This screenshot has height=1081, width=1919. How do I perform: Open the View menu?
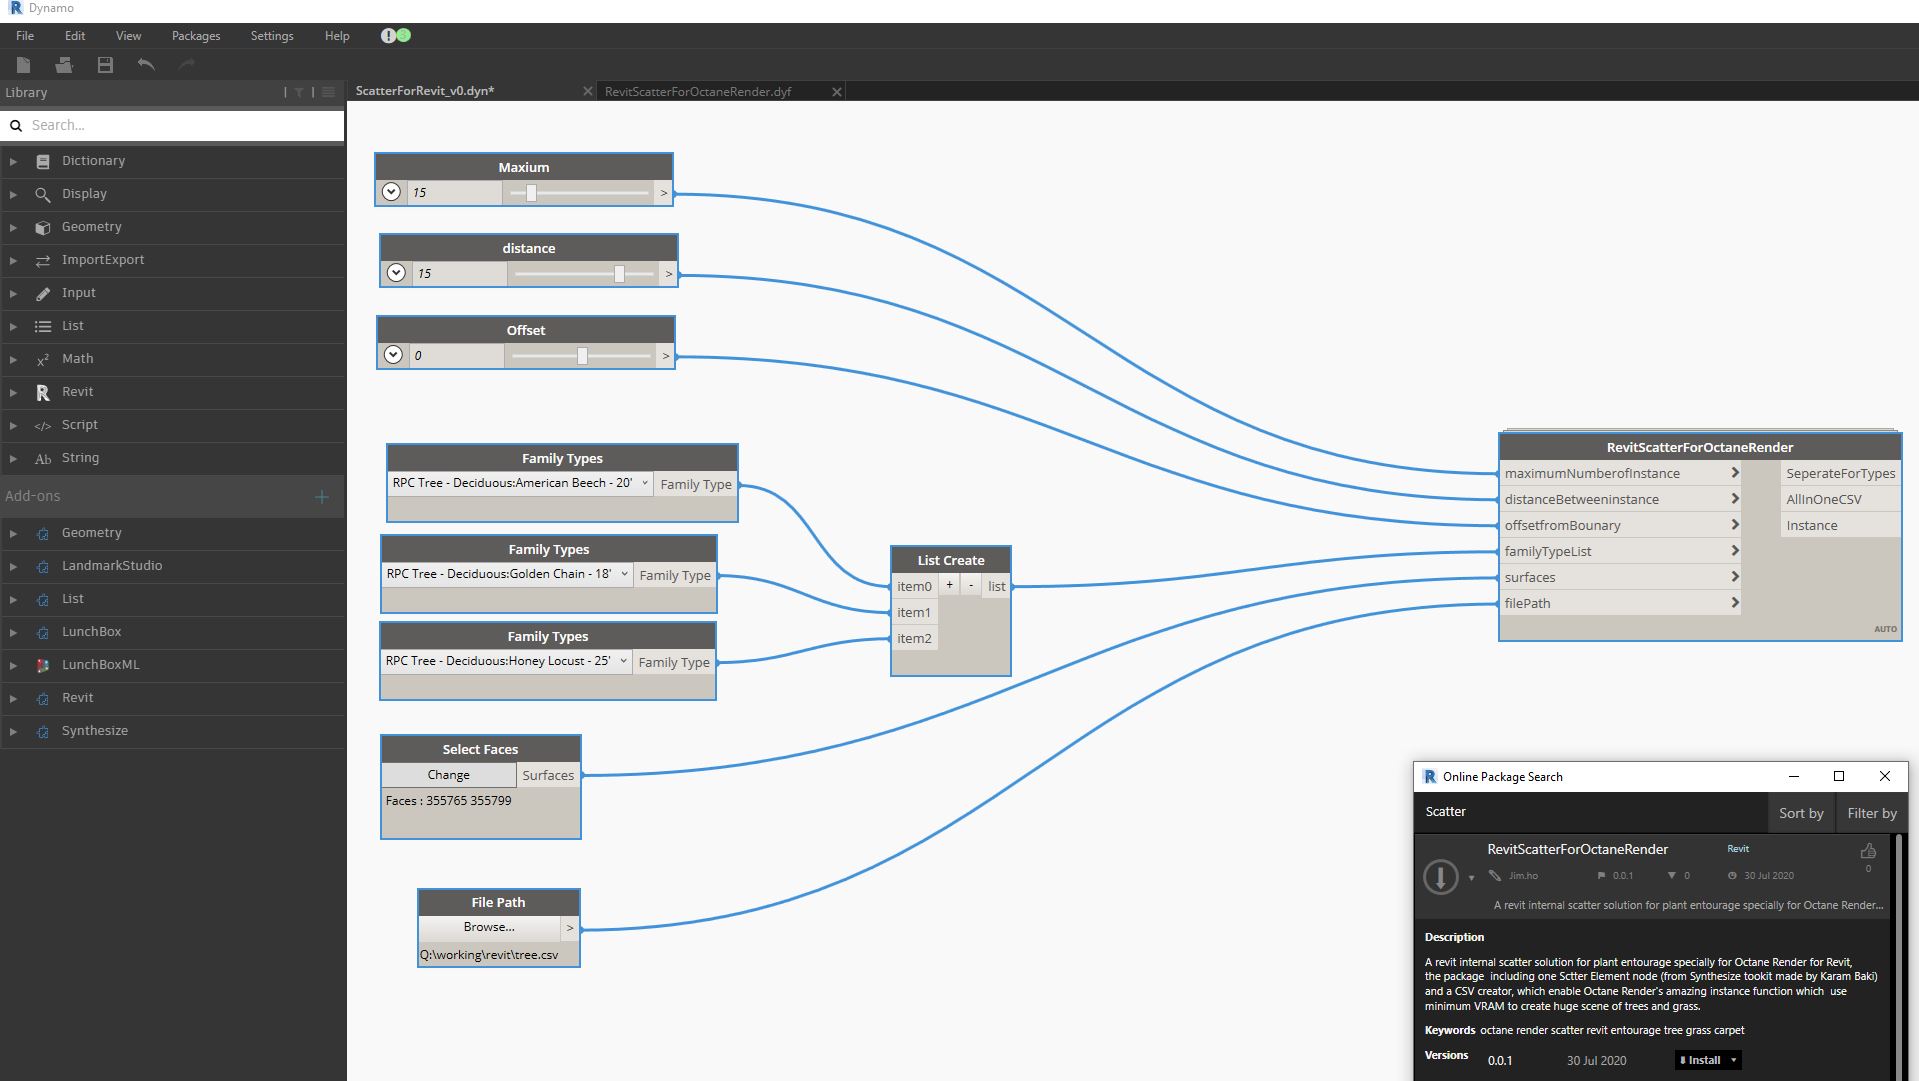coord(128,36)
